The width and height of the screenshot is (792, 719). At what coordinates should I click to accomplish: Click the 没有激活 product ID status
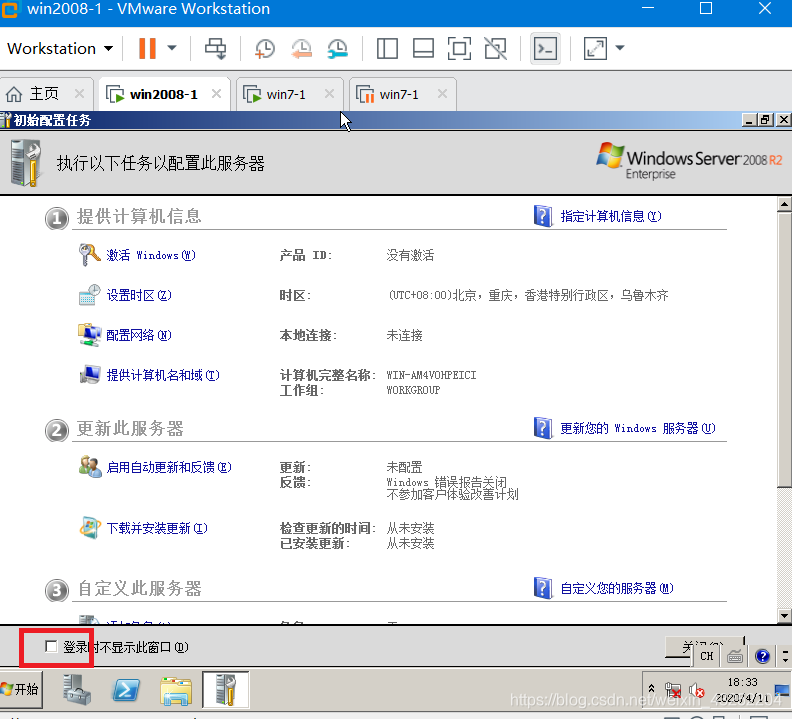click(x=410, y=255)
